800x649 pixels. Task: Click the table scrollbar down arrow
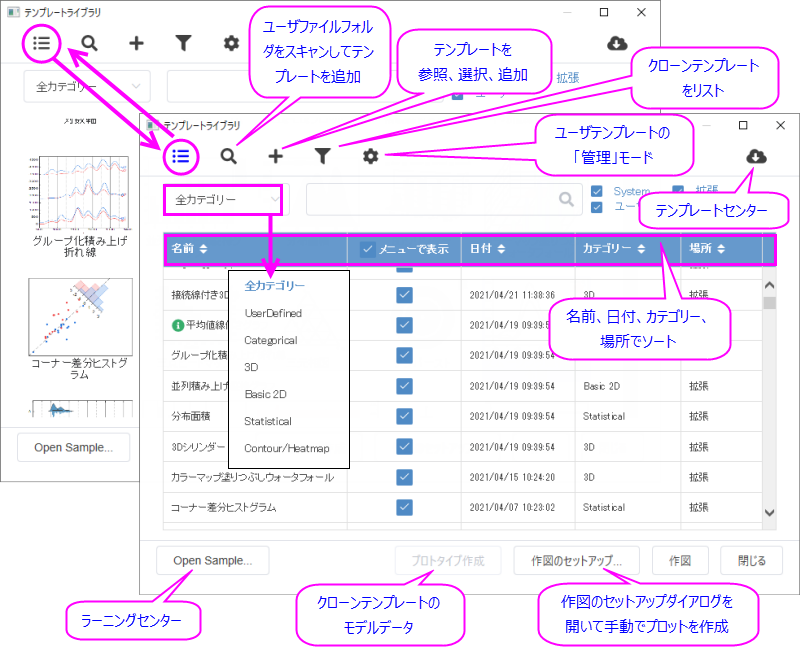[769, 512]
